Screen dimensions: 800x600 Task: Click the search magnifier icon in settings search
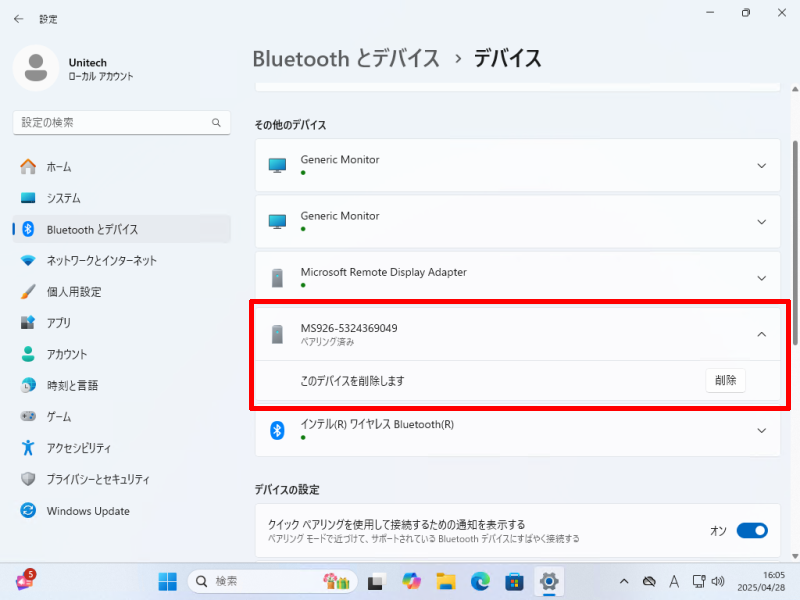pos(216,123)
